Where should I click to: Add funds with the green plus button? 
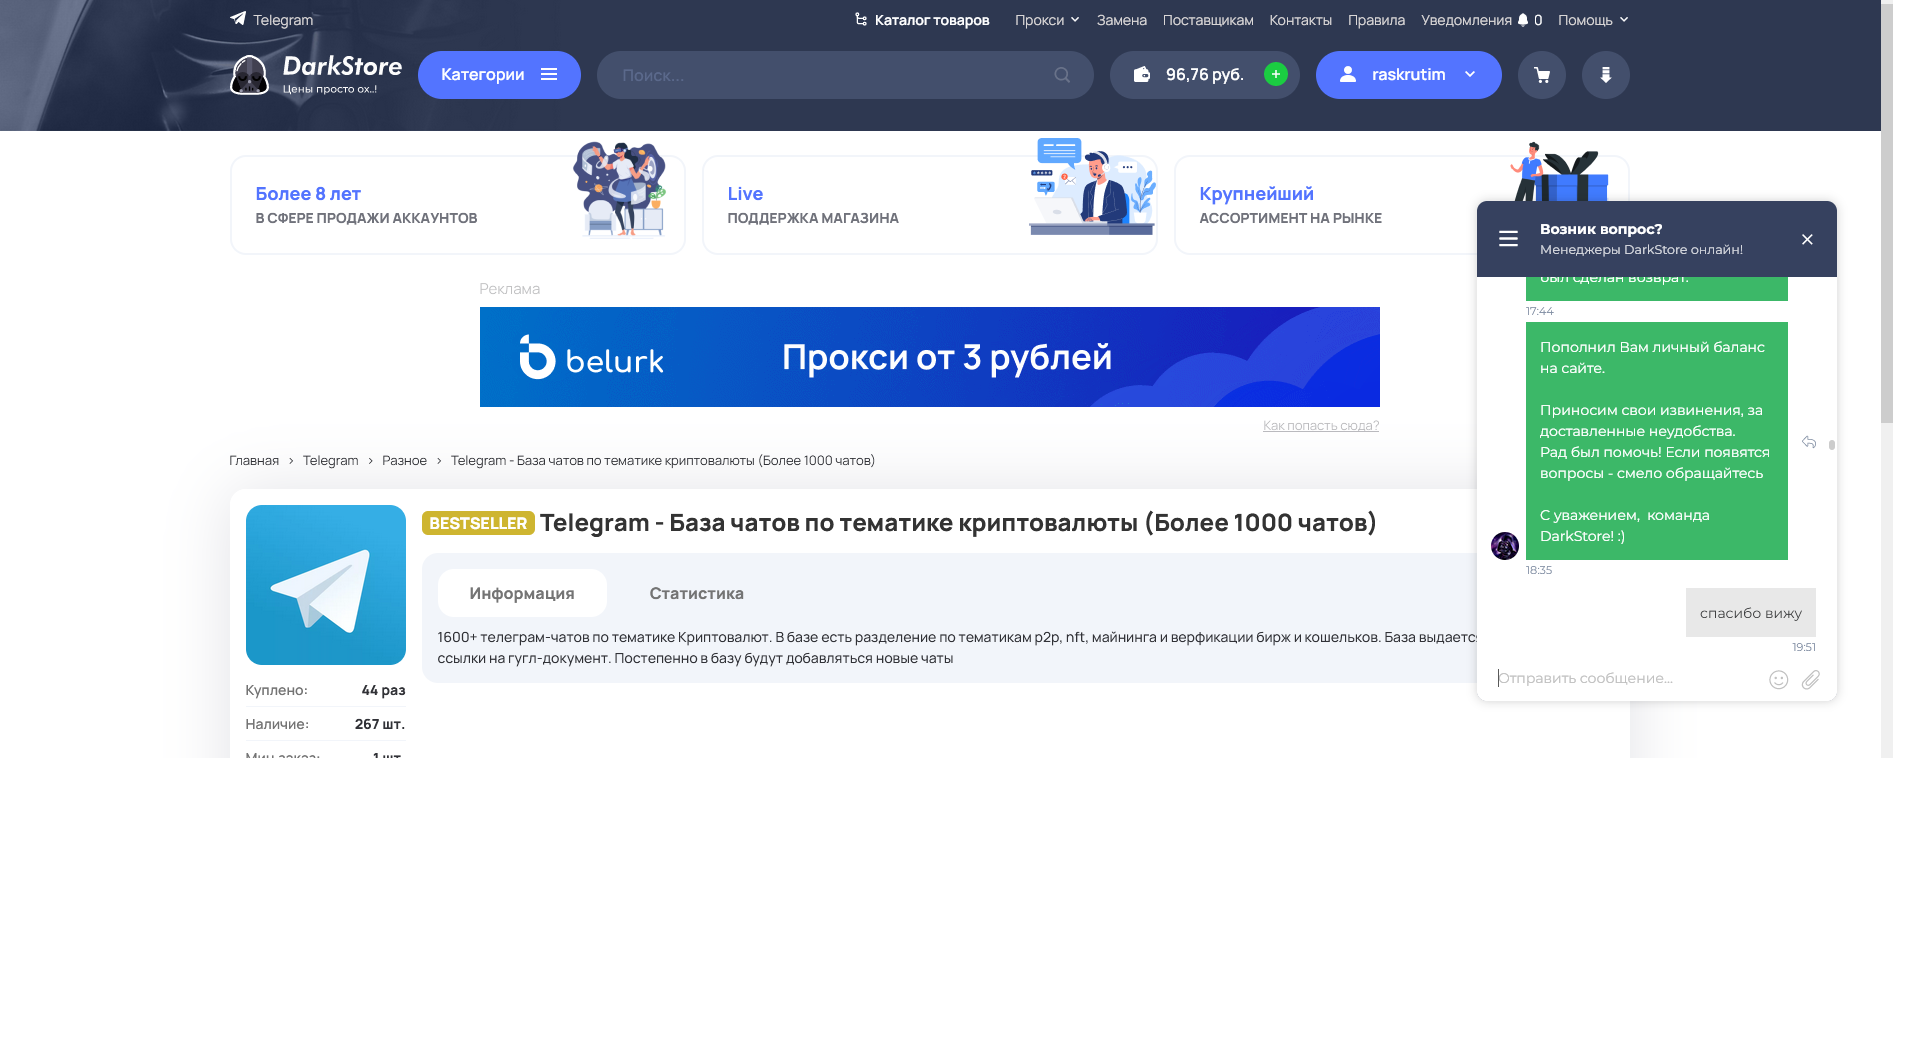tap(1275, 74)
